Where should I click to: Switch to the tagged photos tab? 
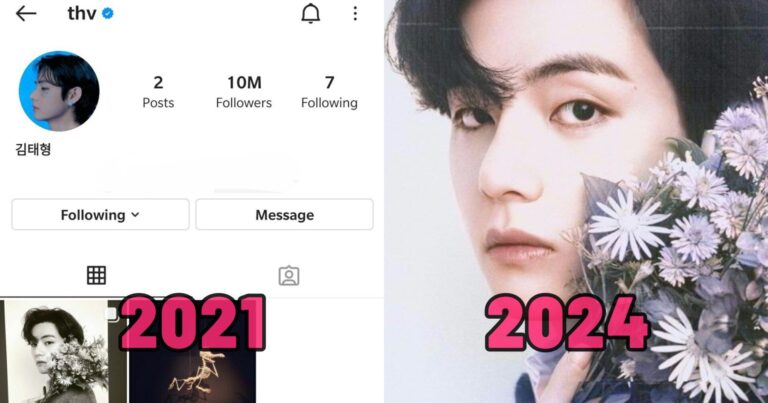click(x=289, y=276)
